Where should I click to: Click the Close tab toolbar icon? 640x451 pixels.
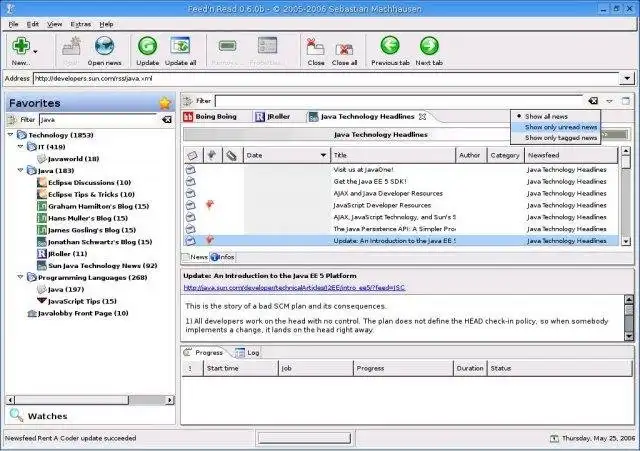point(316,47)
